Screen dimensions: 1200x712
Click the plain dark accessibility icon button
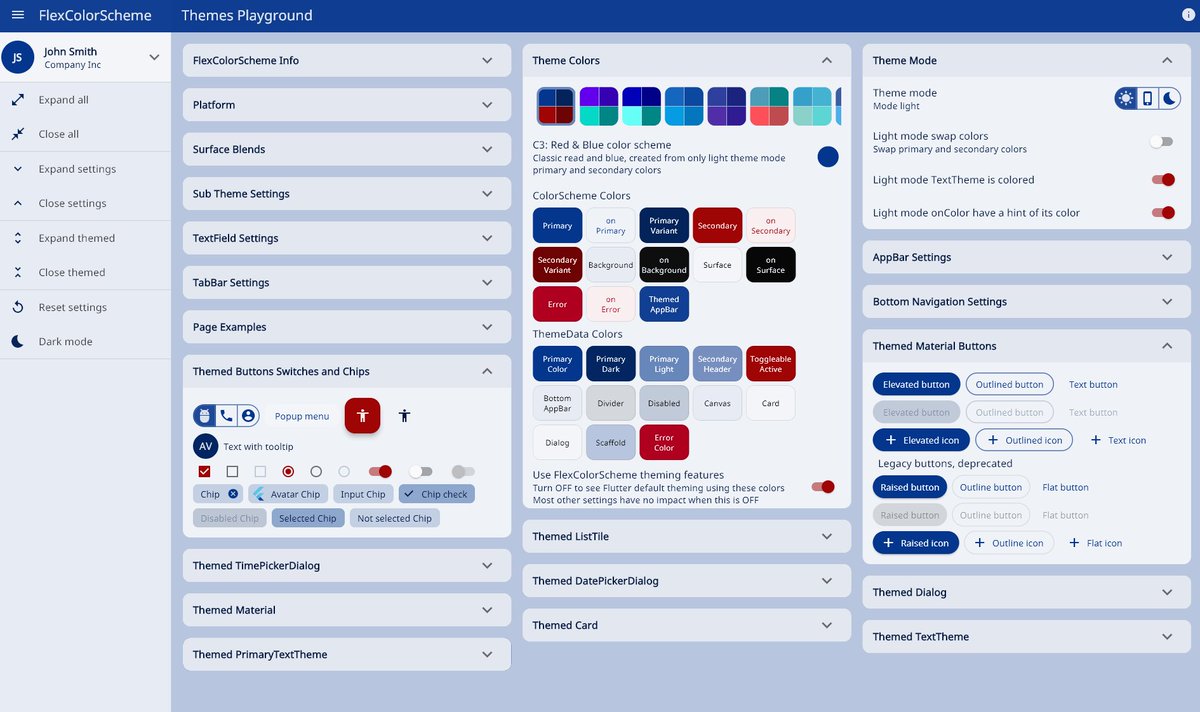coord(404,415)
